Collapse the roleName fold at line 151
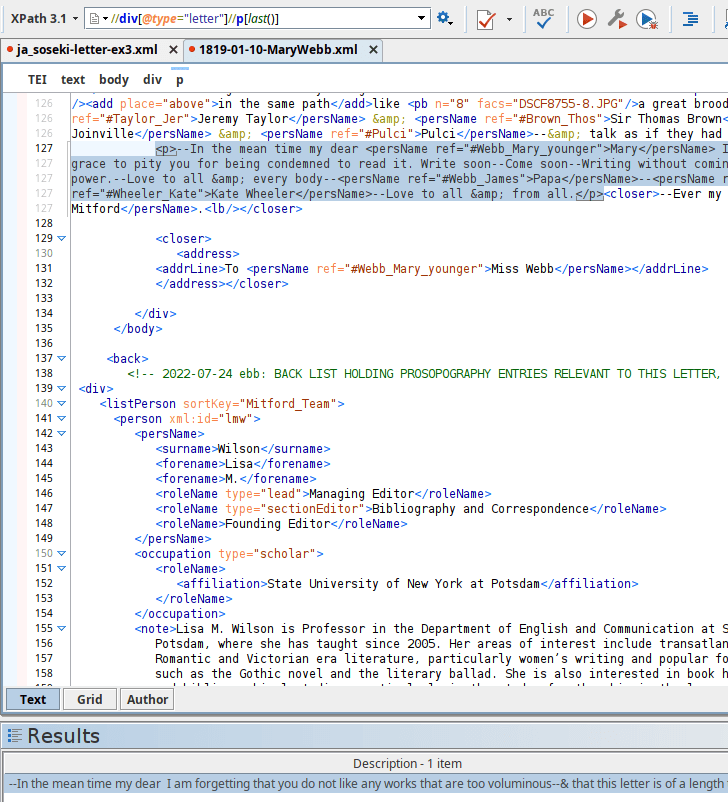728x802 pixels. [61, 569]
